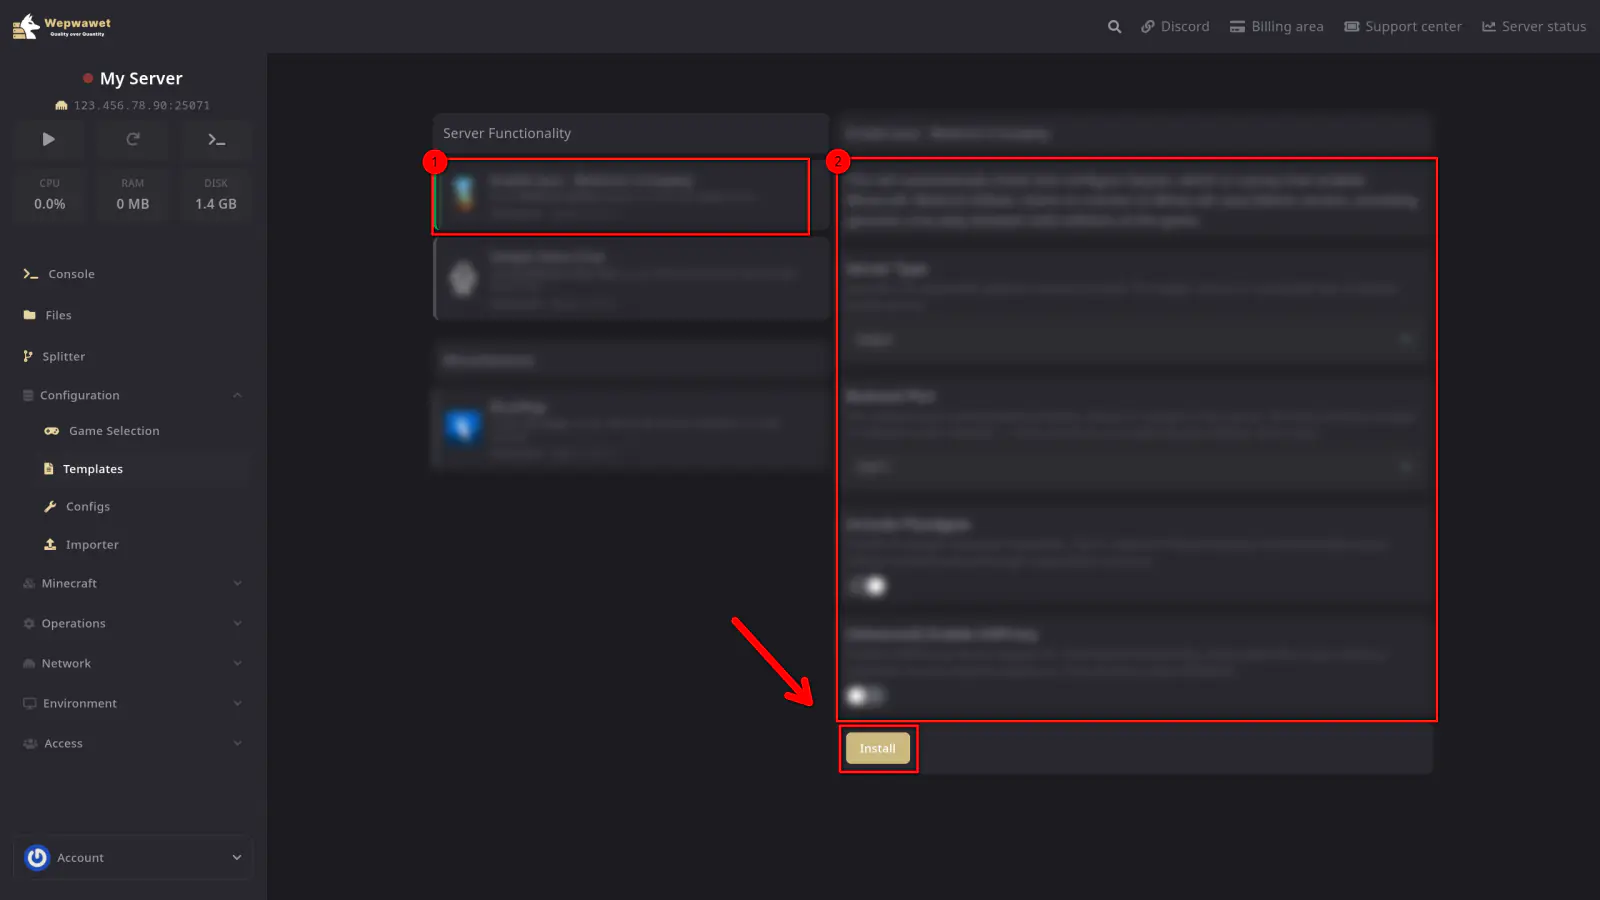
Task: Open the Importer page
Action: pos(92,545)
